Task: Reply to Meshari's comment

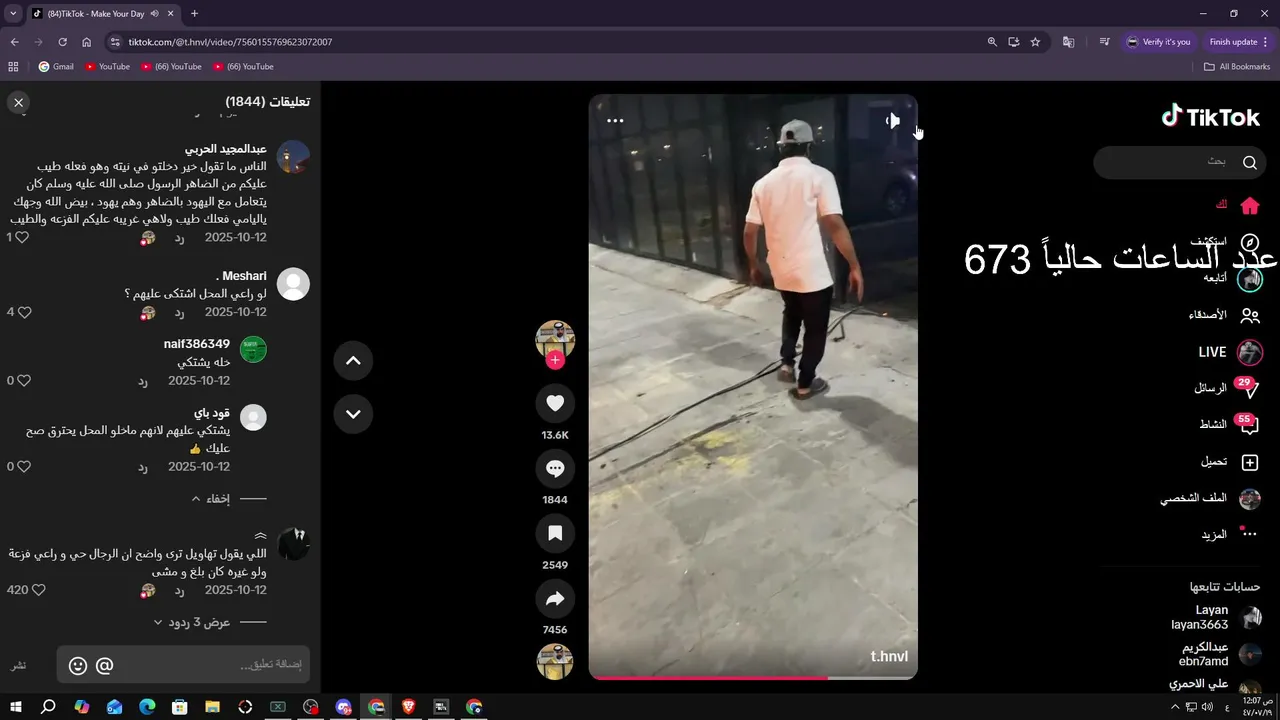Action: click(180, 312)
